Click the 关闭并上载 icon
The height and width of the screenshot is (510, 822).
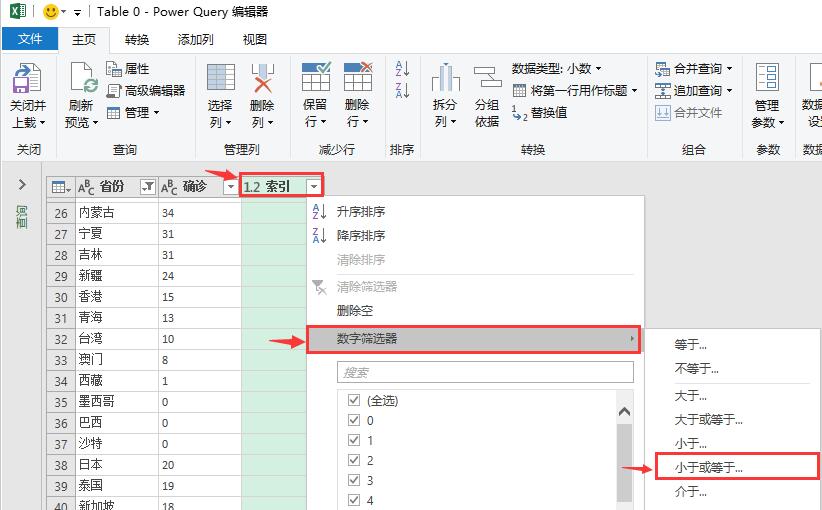[x=25, y=79]
